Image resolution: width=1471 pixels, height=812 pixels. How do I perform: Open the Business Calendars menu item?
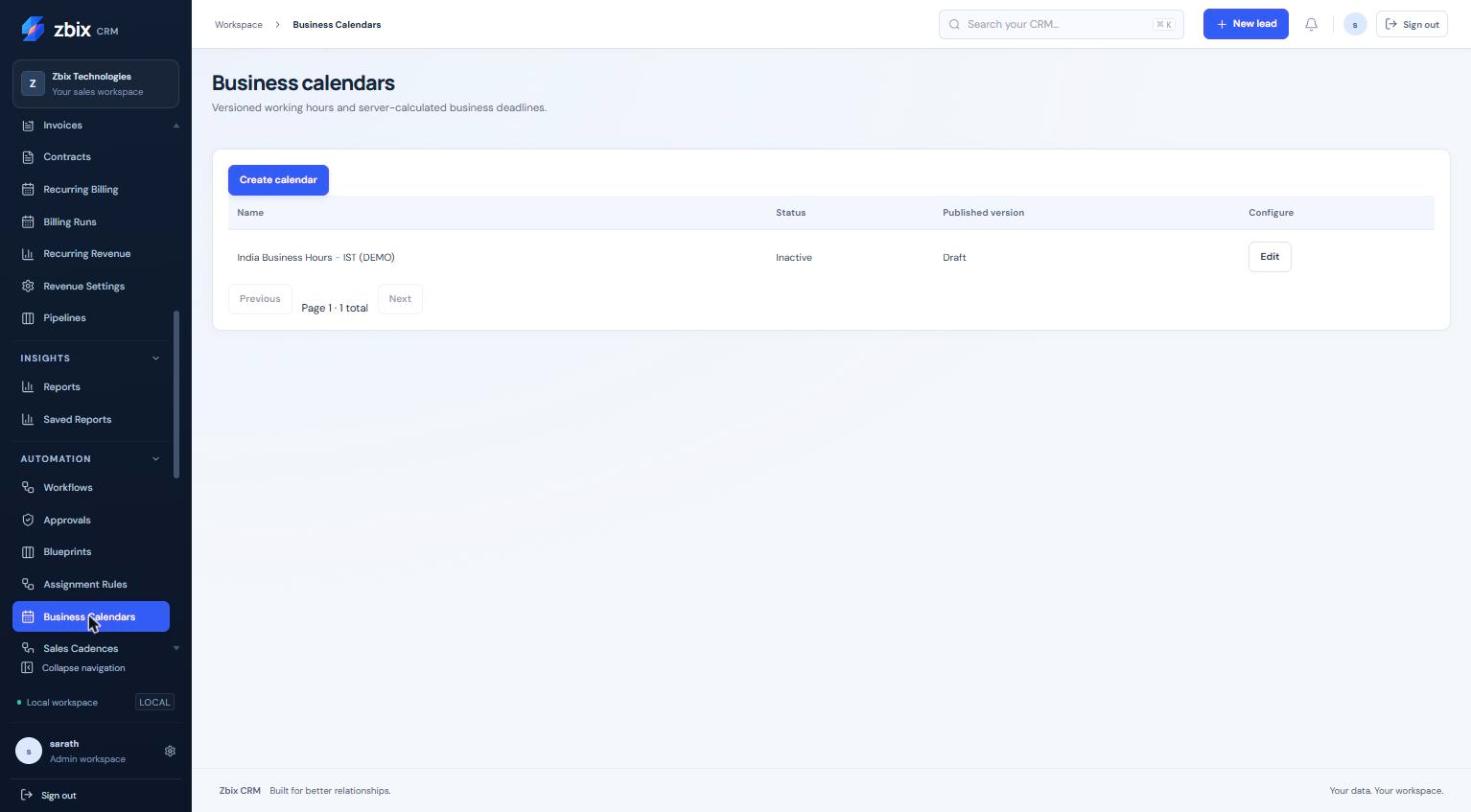tap(91, 617)
